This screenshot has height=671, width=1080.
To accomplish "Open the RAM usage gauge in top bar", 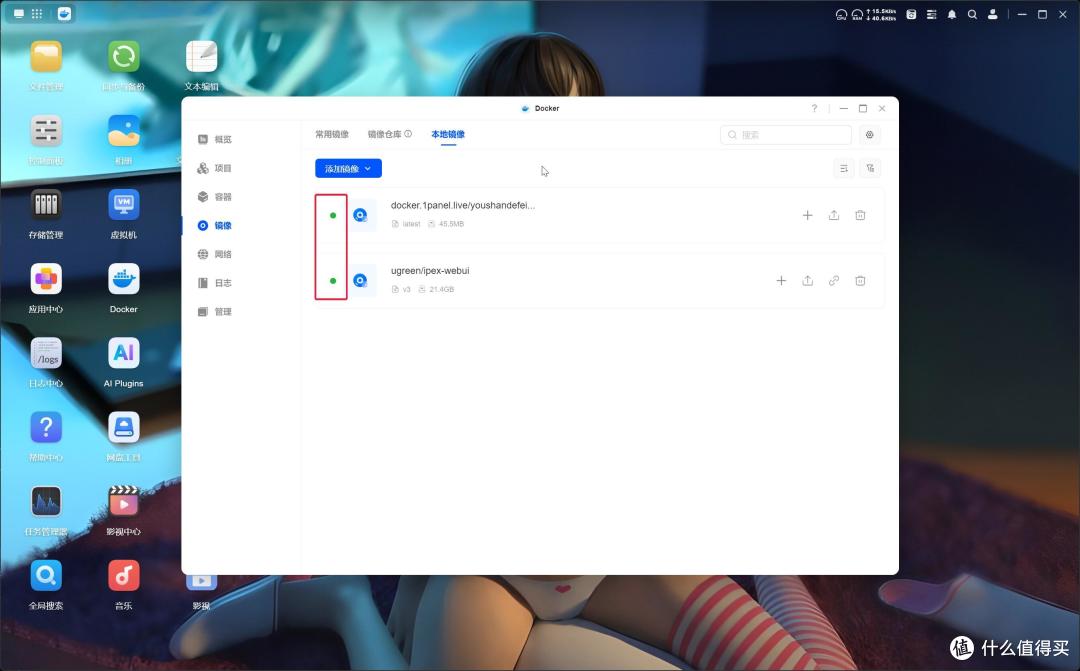I will tap(857, 14).
